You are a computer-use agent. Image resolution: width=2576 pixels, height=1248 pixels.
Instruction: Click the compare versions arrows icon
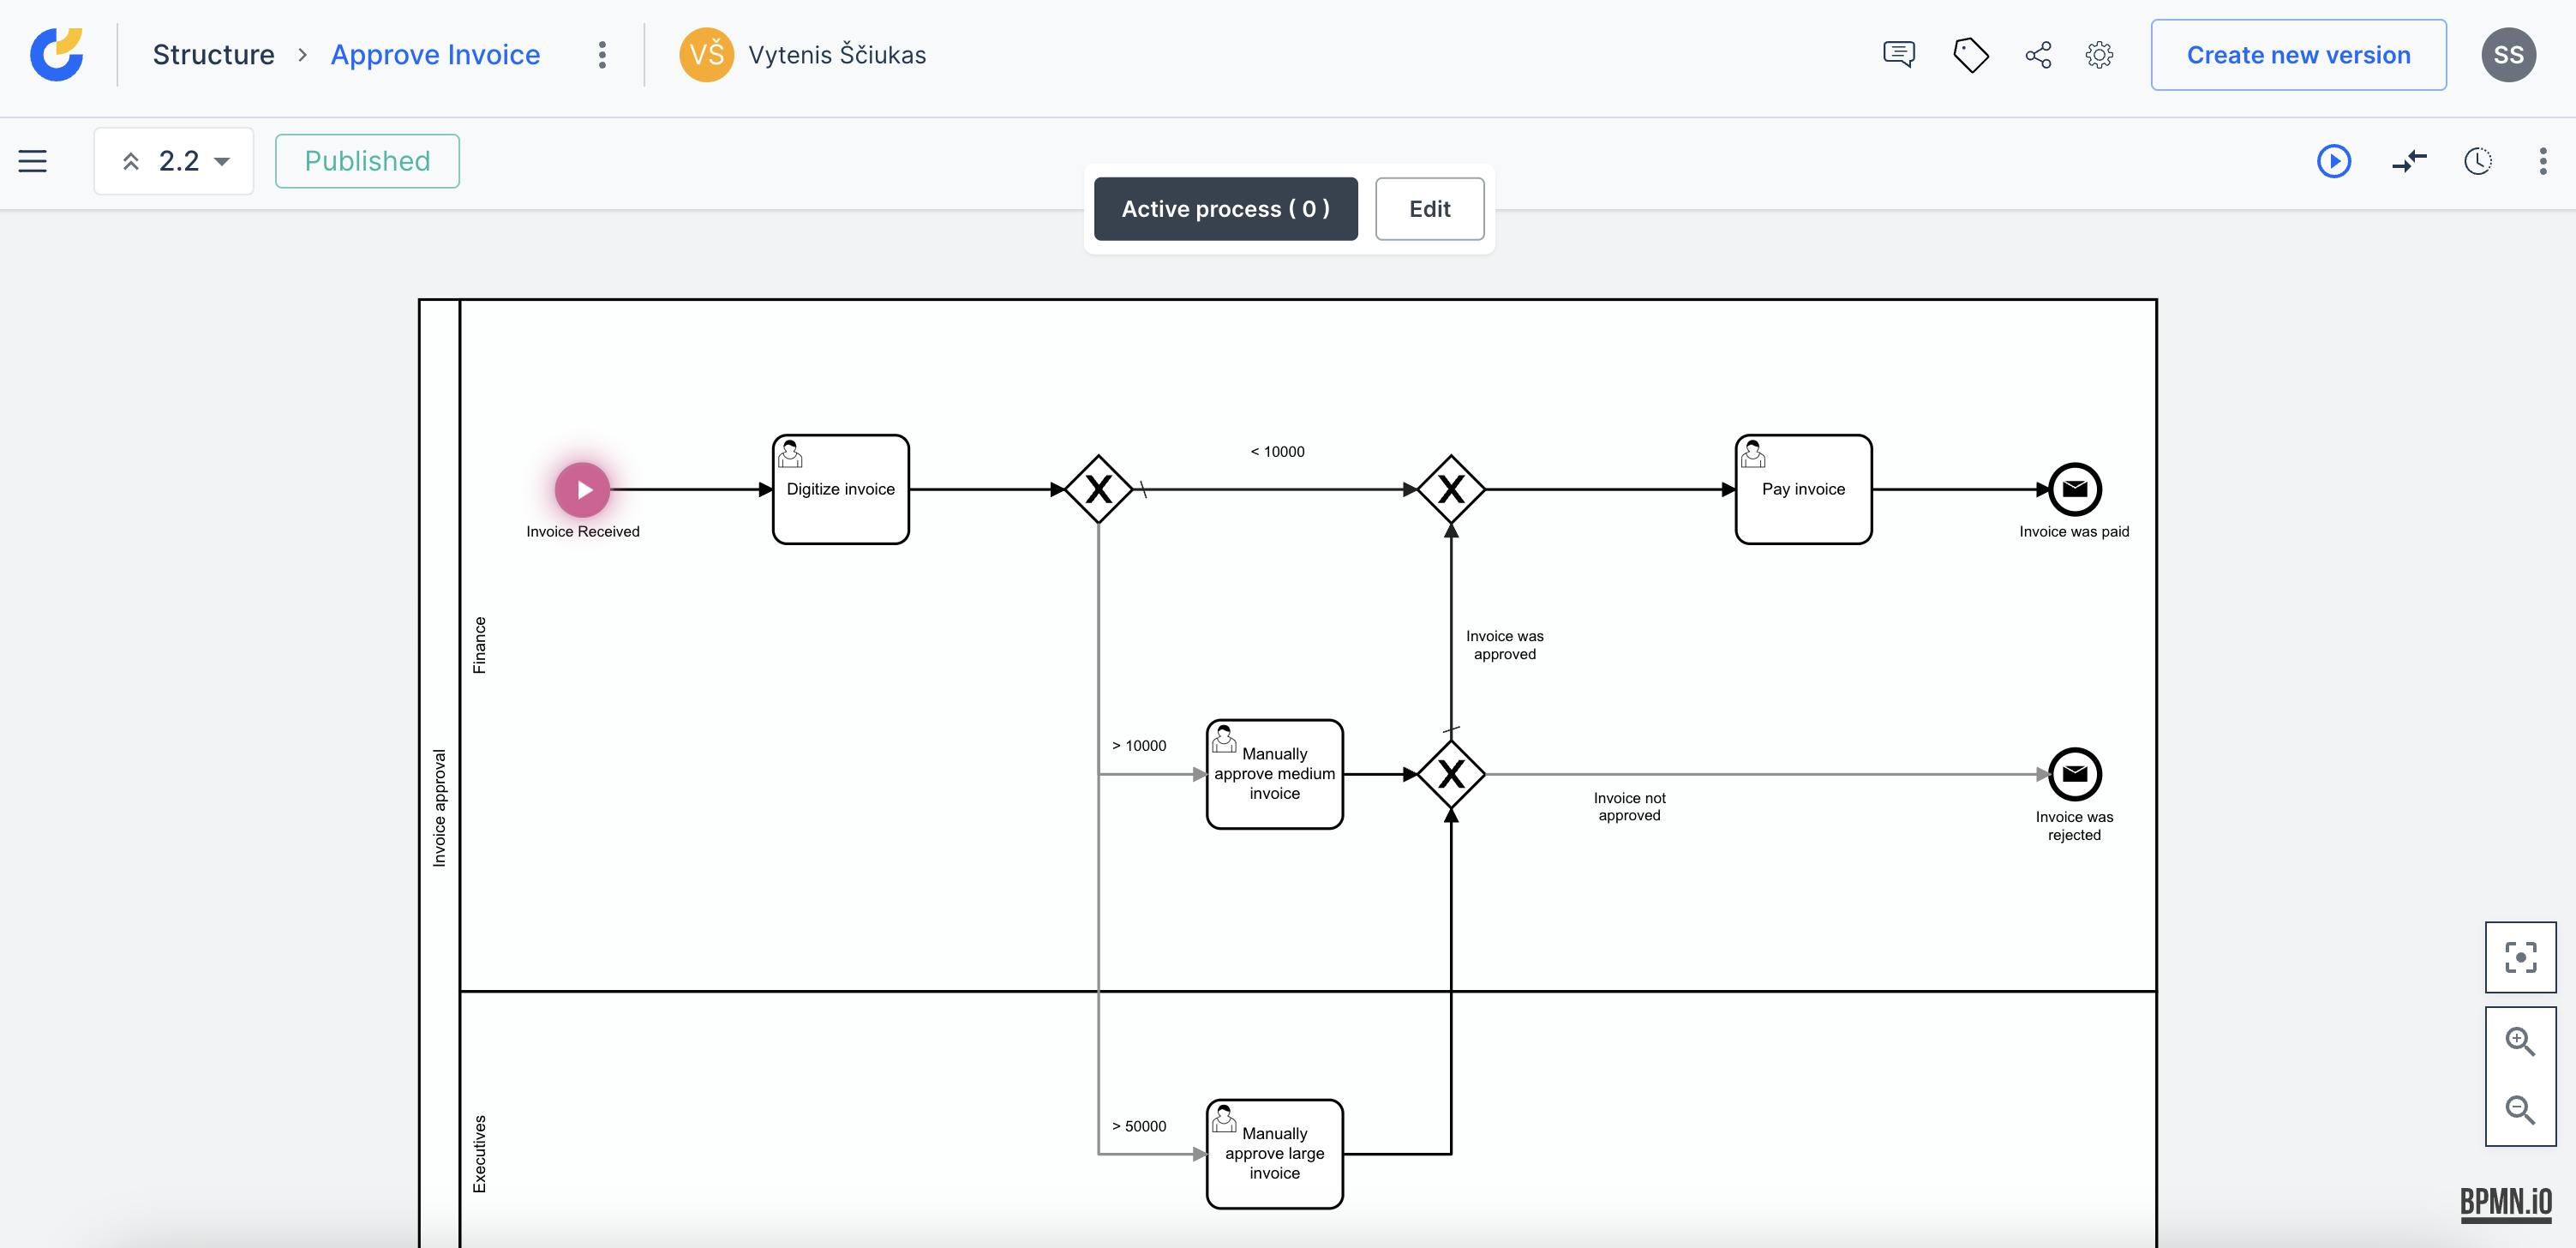(x=2409, y=161)
